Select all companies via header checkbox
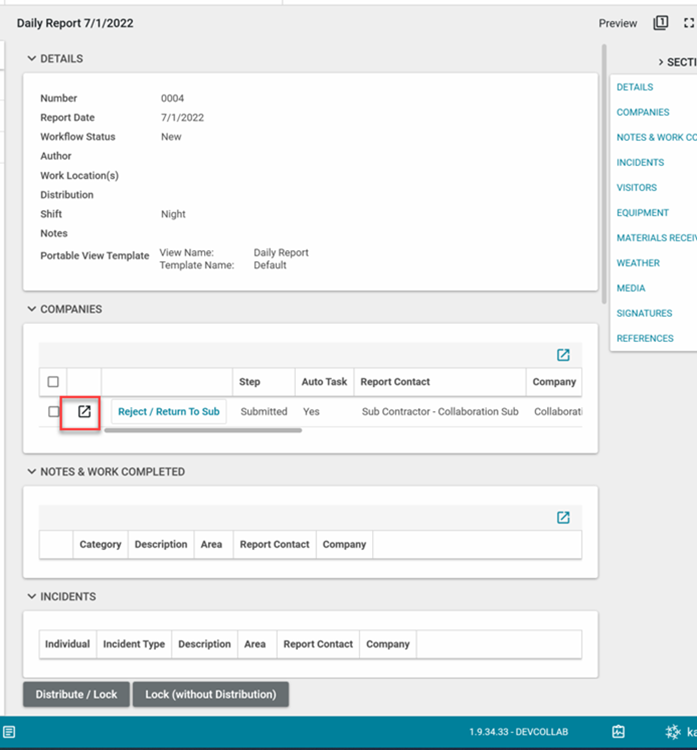 53,382
